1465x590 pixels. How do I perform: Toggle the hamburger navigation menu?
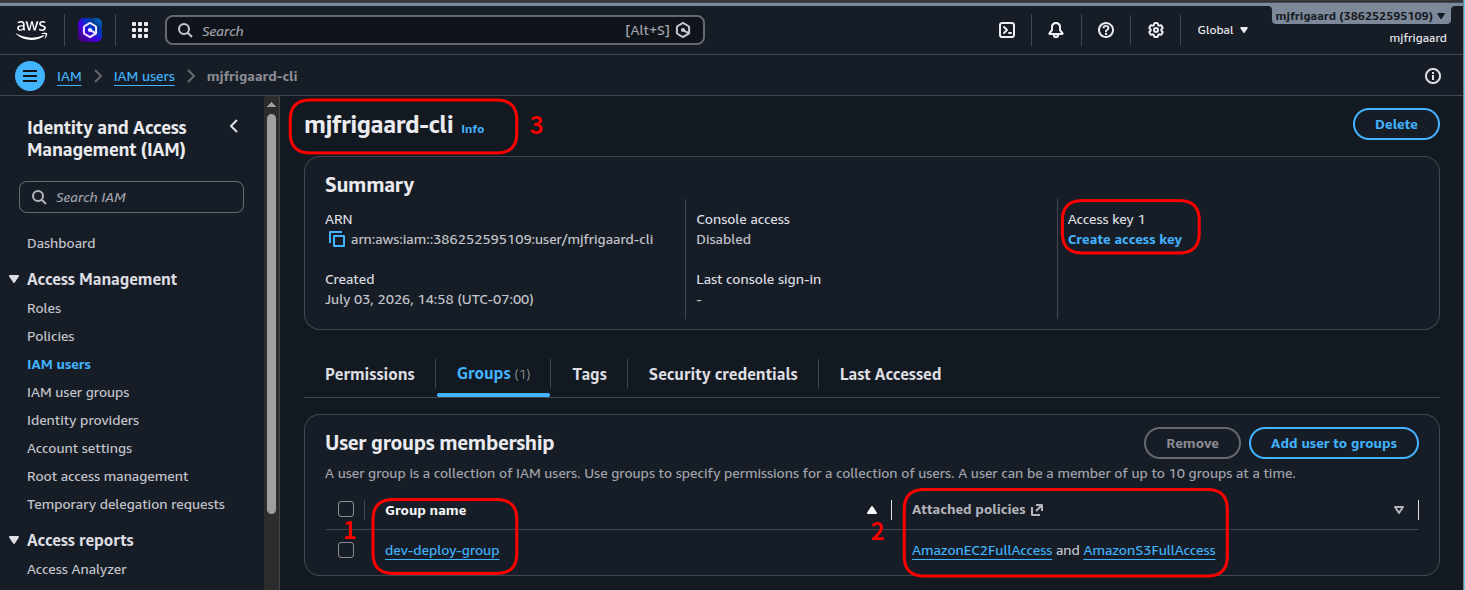click(x=30, y=76)
